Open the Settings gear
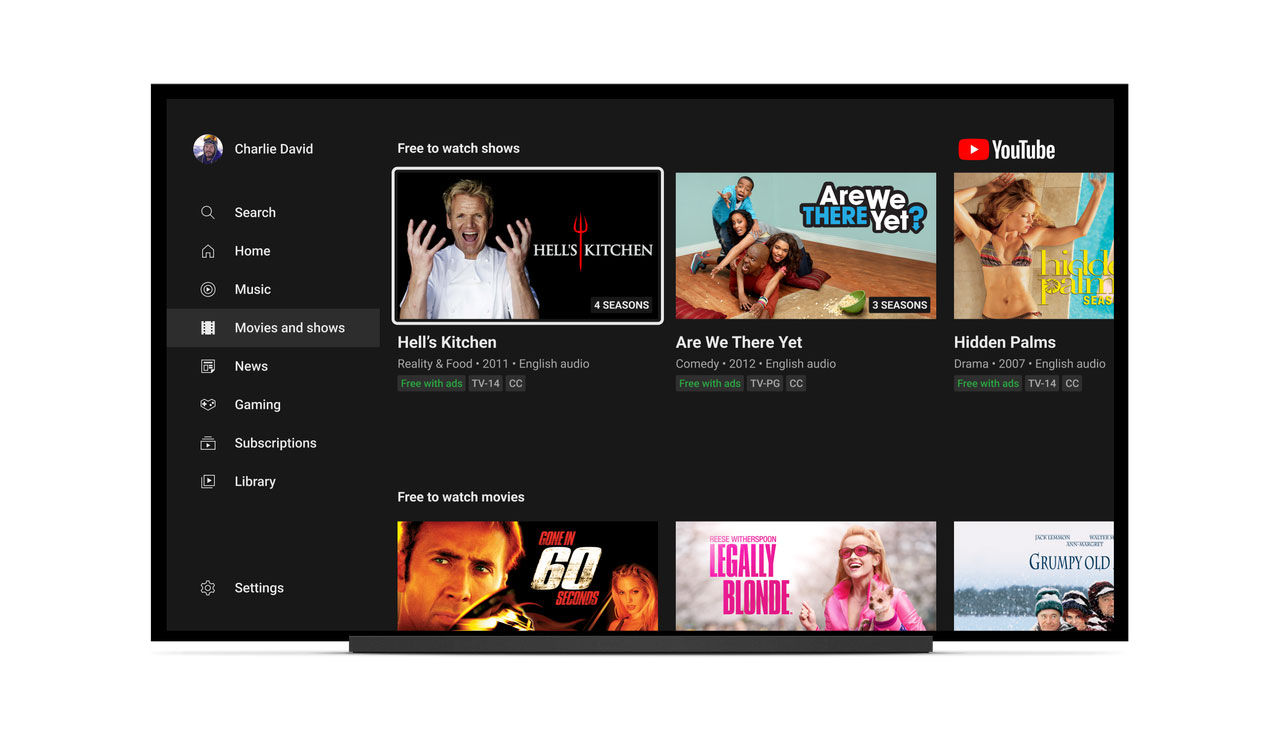 [x=207, y=588]
